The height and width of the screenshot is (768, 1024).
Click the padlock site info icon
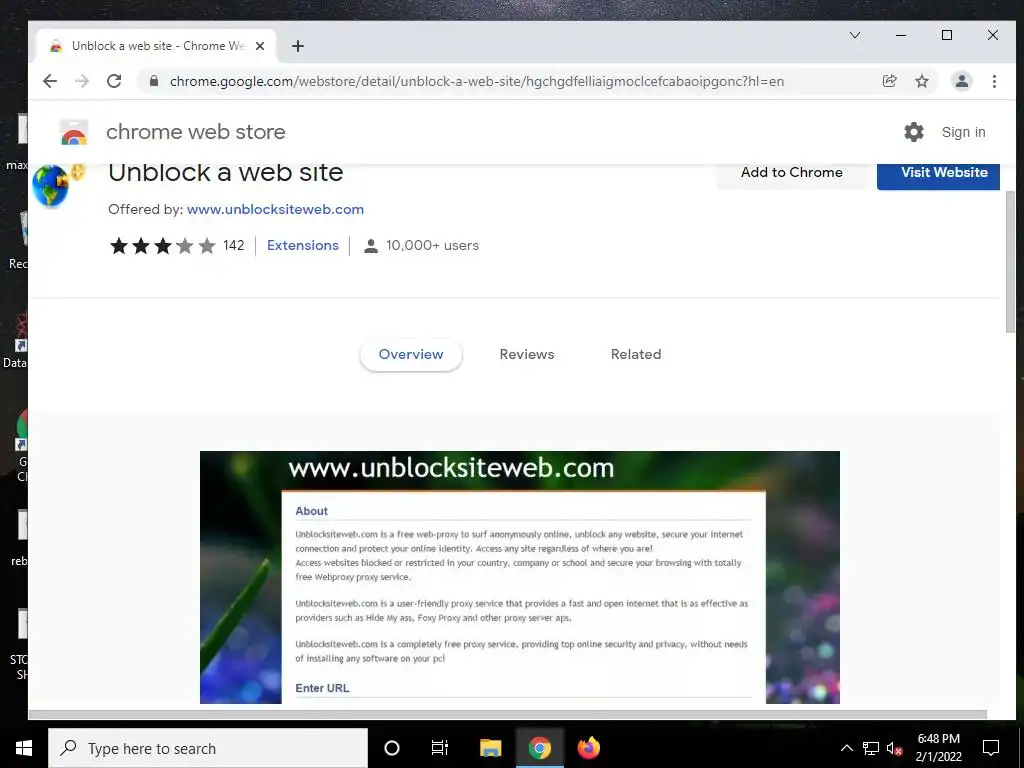point(154,81)
